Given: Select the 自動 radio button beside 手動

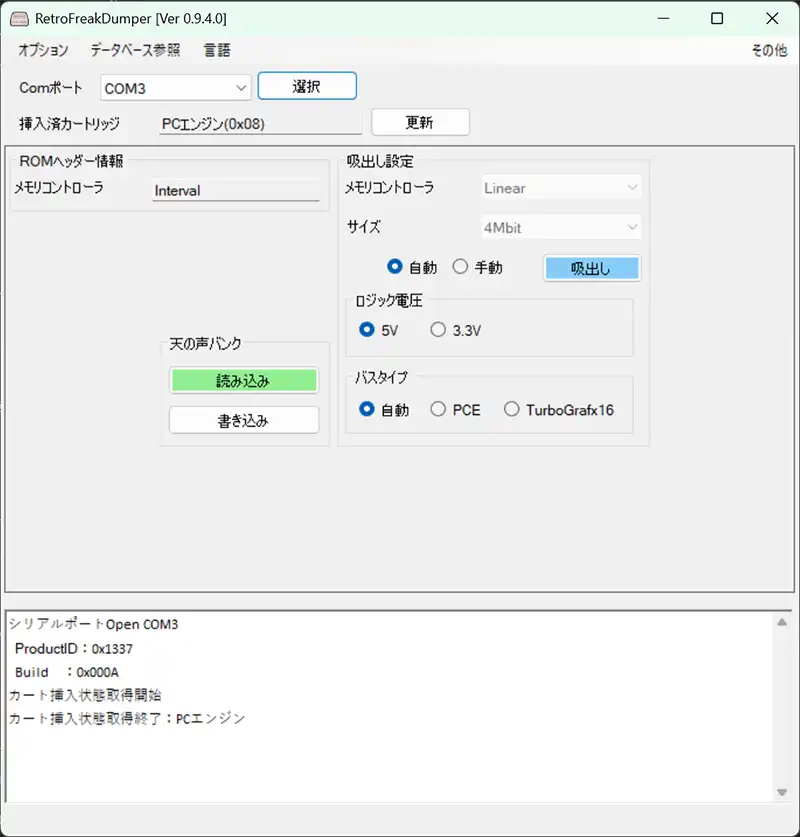Looking at the screenshot, I should pos(395,267).
